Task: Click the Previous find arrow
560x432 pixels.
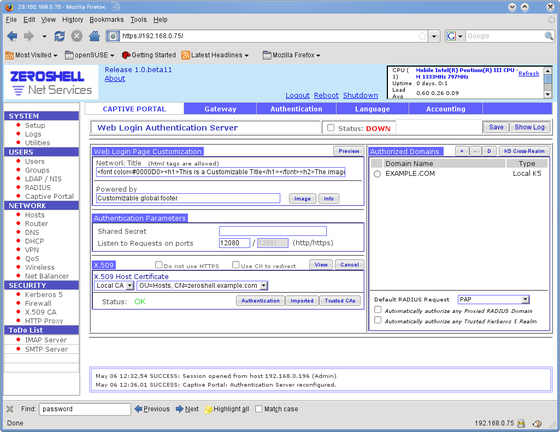Action: point(139,409)
